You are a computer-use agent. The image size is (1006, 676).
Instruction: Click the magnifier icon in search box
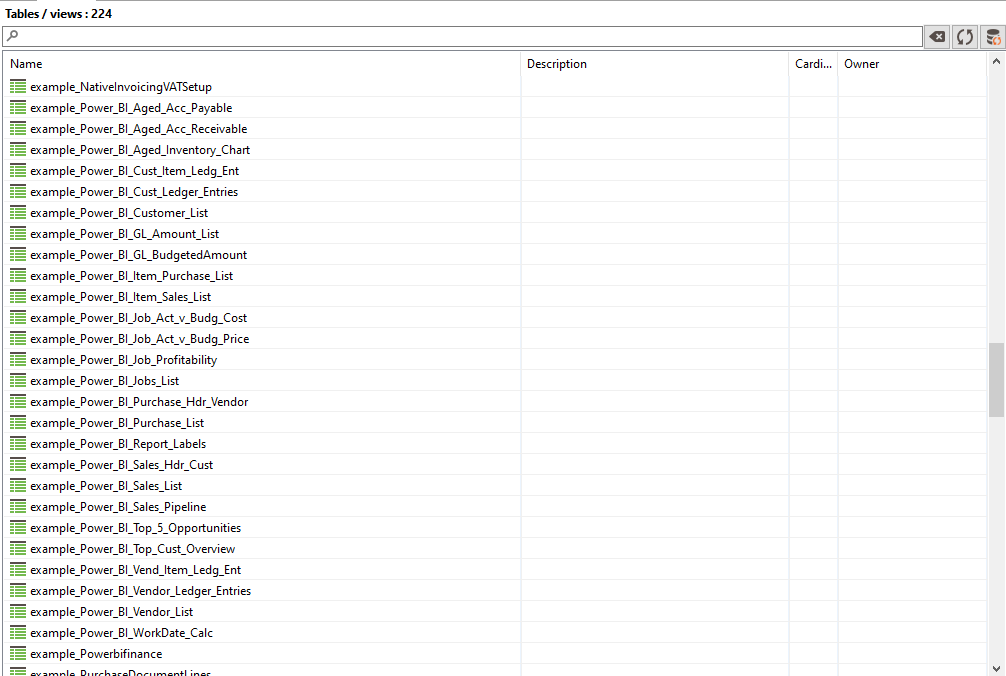pos(13,37)
